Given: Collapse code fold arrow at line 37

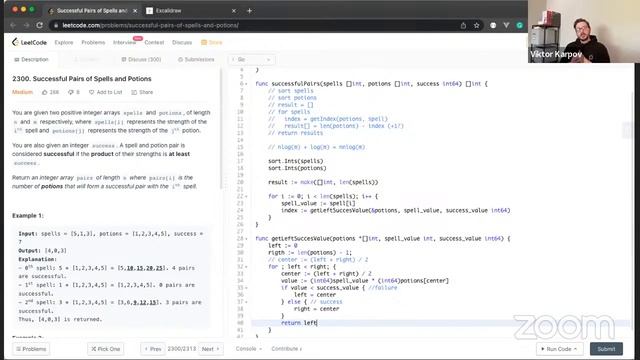Looking at the screenshot, I should click(x=246, y=302).
